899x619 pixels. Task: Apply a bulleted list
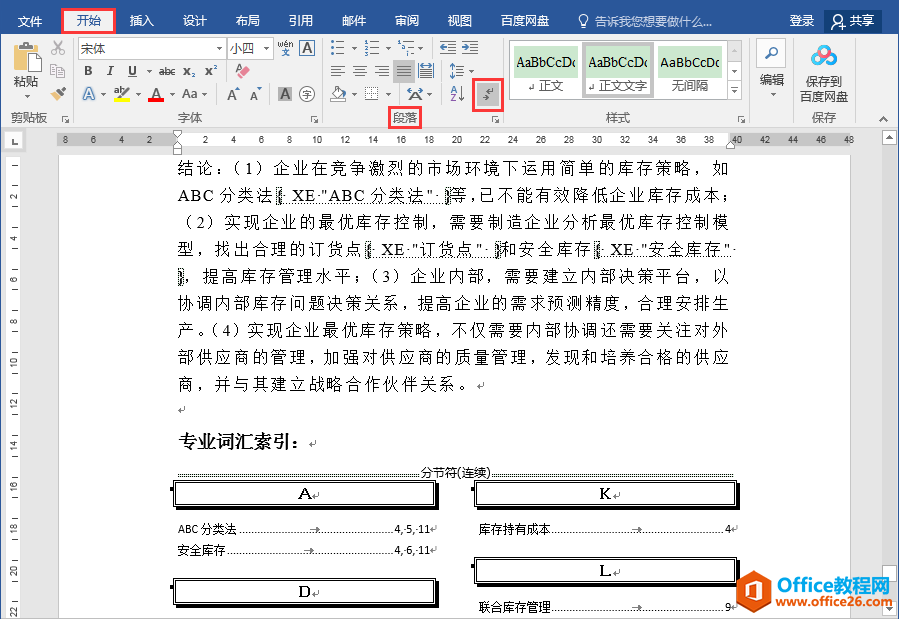tap(338, 48)
